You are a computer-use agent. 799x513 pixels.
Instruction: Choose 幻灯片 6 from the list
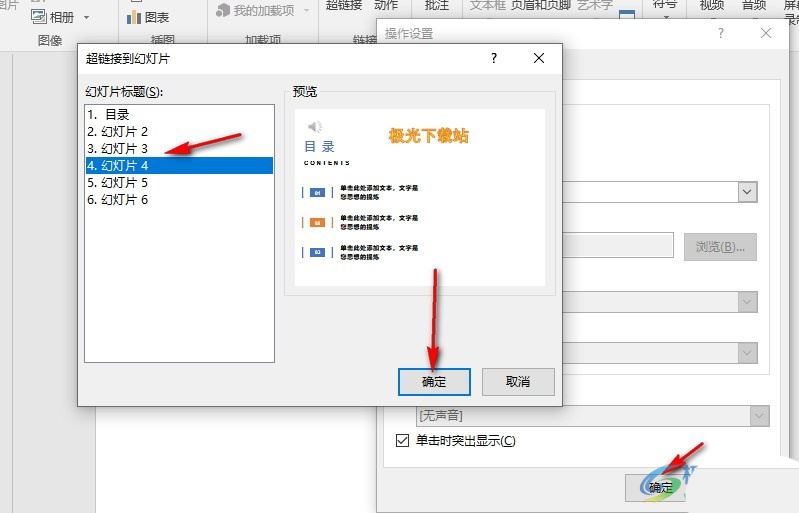tap(117, 200)
